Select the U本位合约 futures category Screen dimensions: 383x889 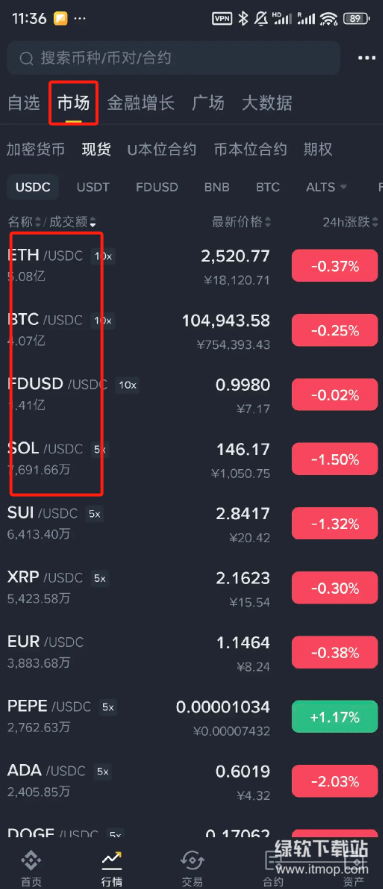[161, 150]
